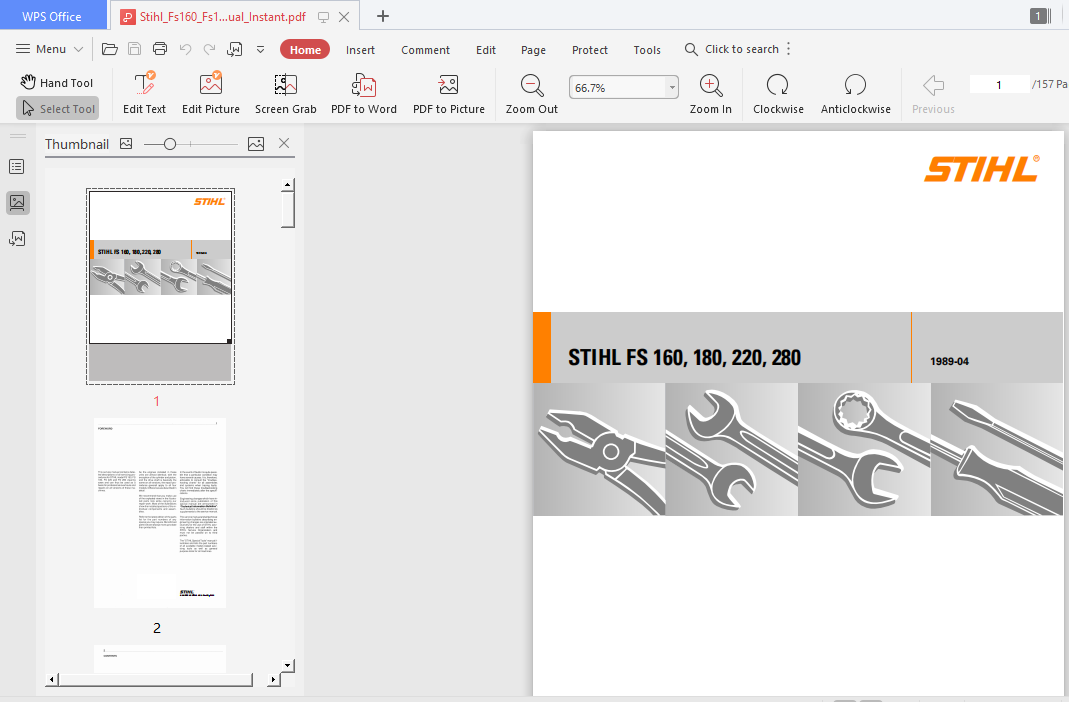The image size is (1069, 702).
Task: Open the Edit tab
Action: [x=485, y=50]
